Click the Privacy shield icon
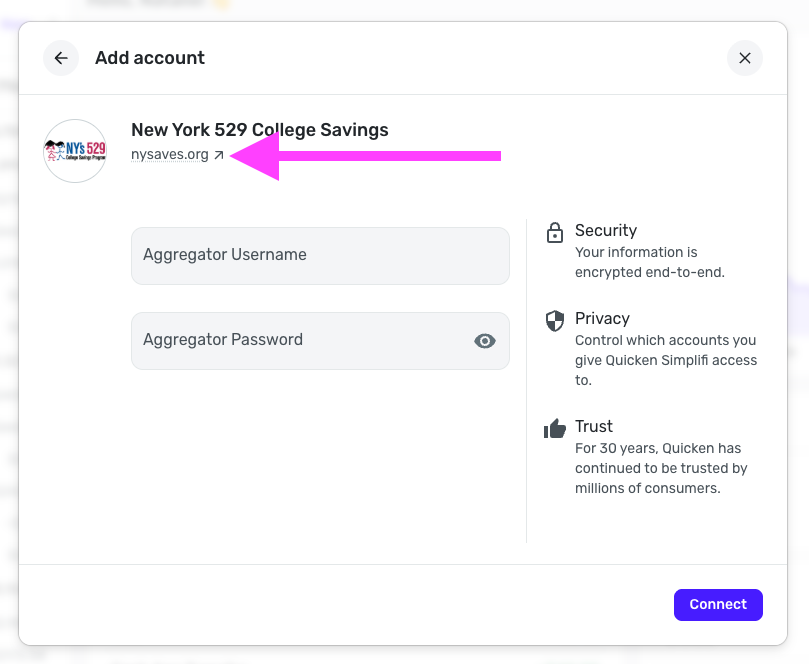 coord(554,321)
